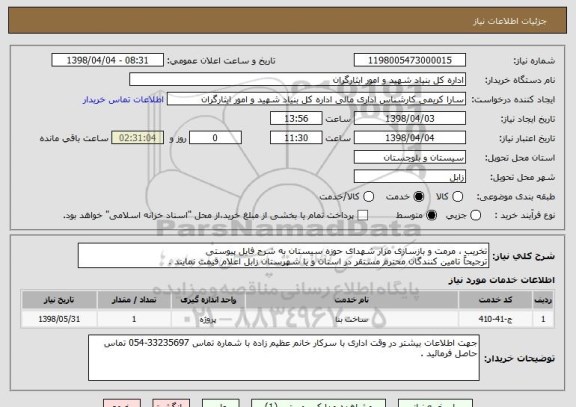Open the اطلاعات تماس خریدار link
576x407 pixels.
(x=123, y=100)
